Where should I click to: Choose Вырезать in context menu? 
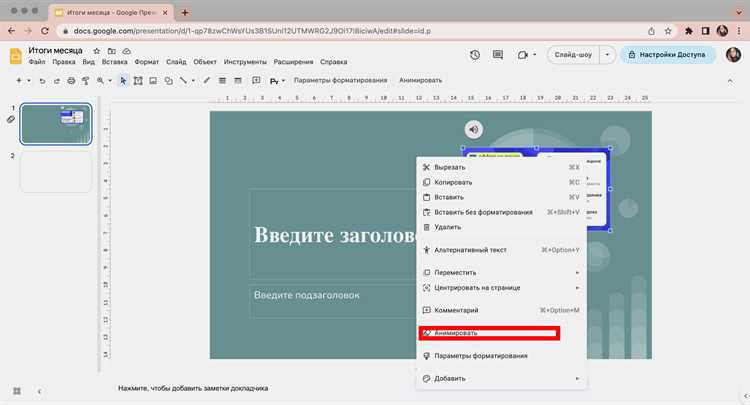point(501,167)
